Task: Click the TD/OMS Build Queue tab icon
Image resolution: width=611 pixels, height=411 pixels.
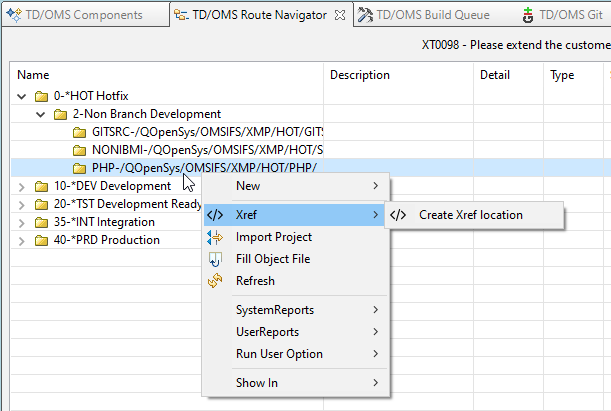Action: tap(366, 16)
